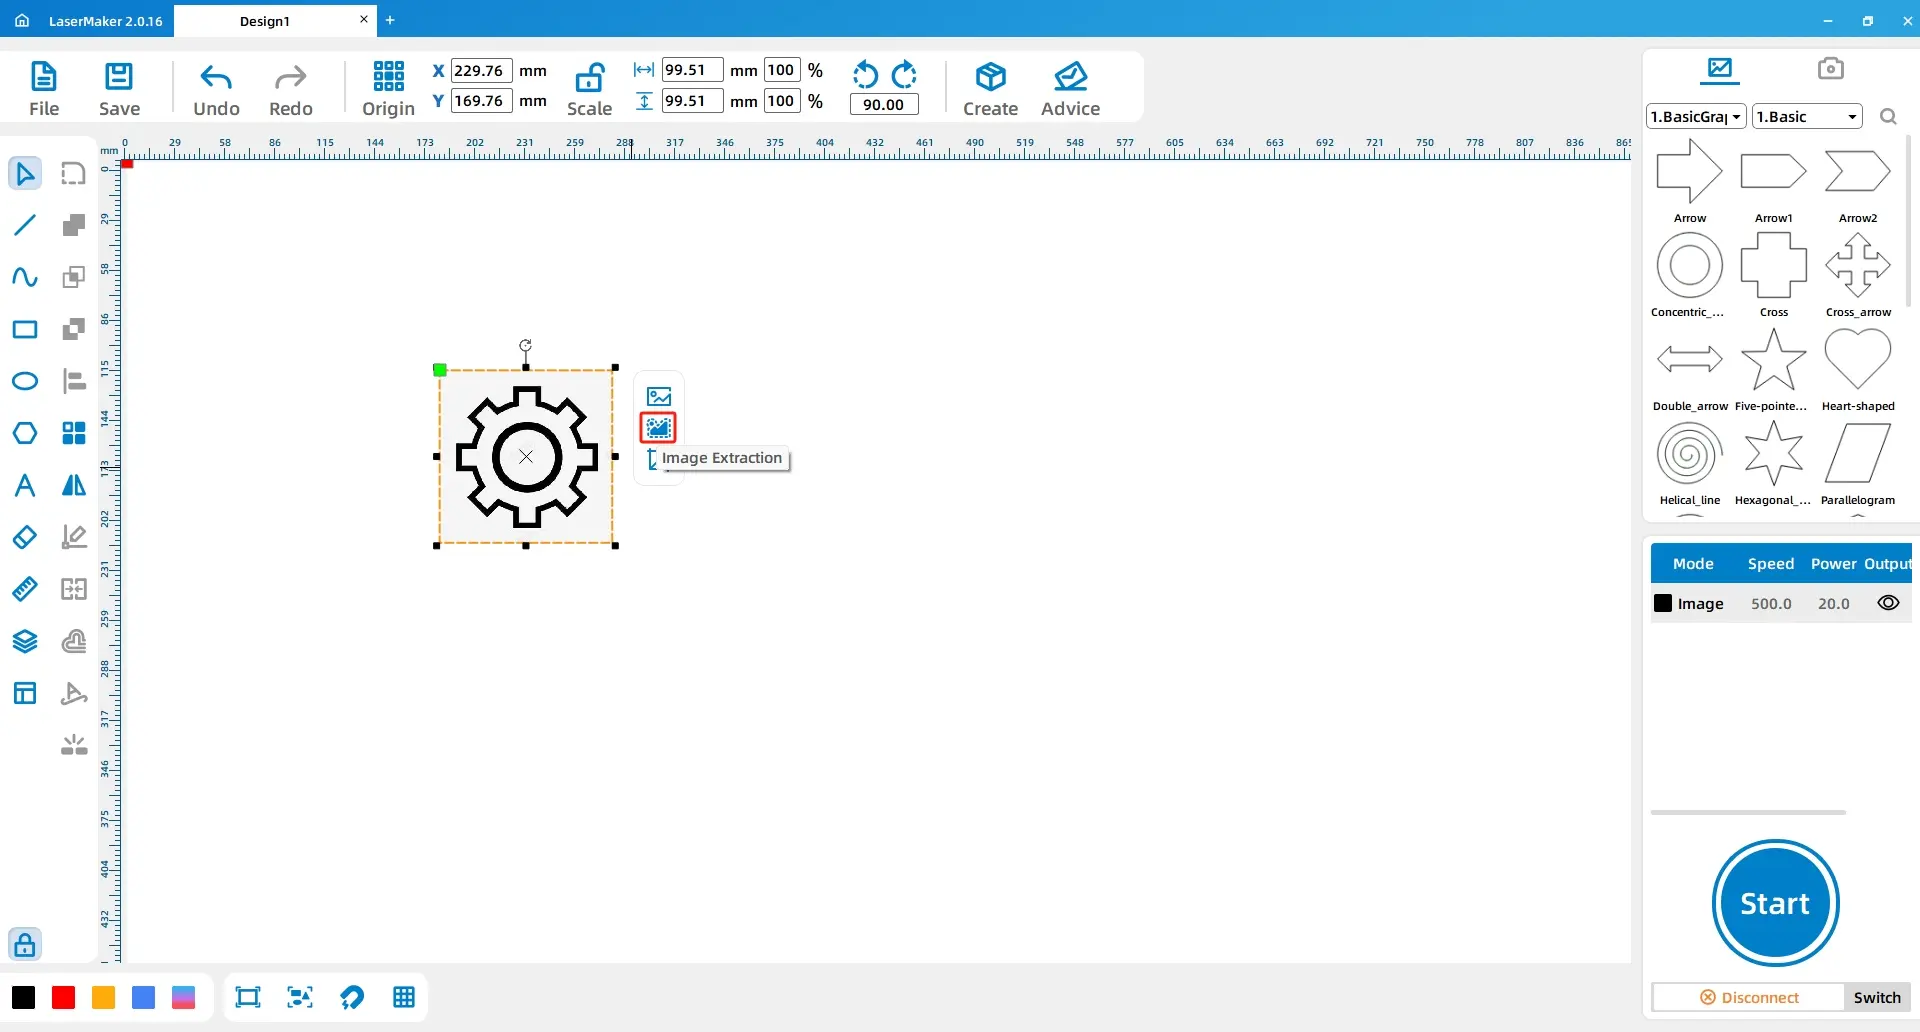Switch to the gallery library tab
Image resolution: width=1920 pixels, height=1032 pixels.
coord(1720,69)
